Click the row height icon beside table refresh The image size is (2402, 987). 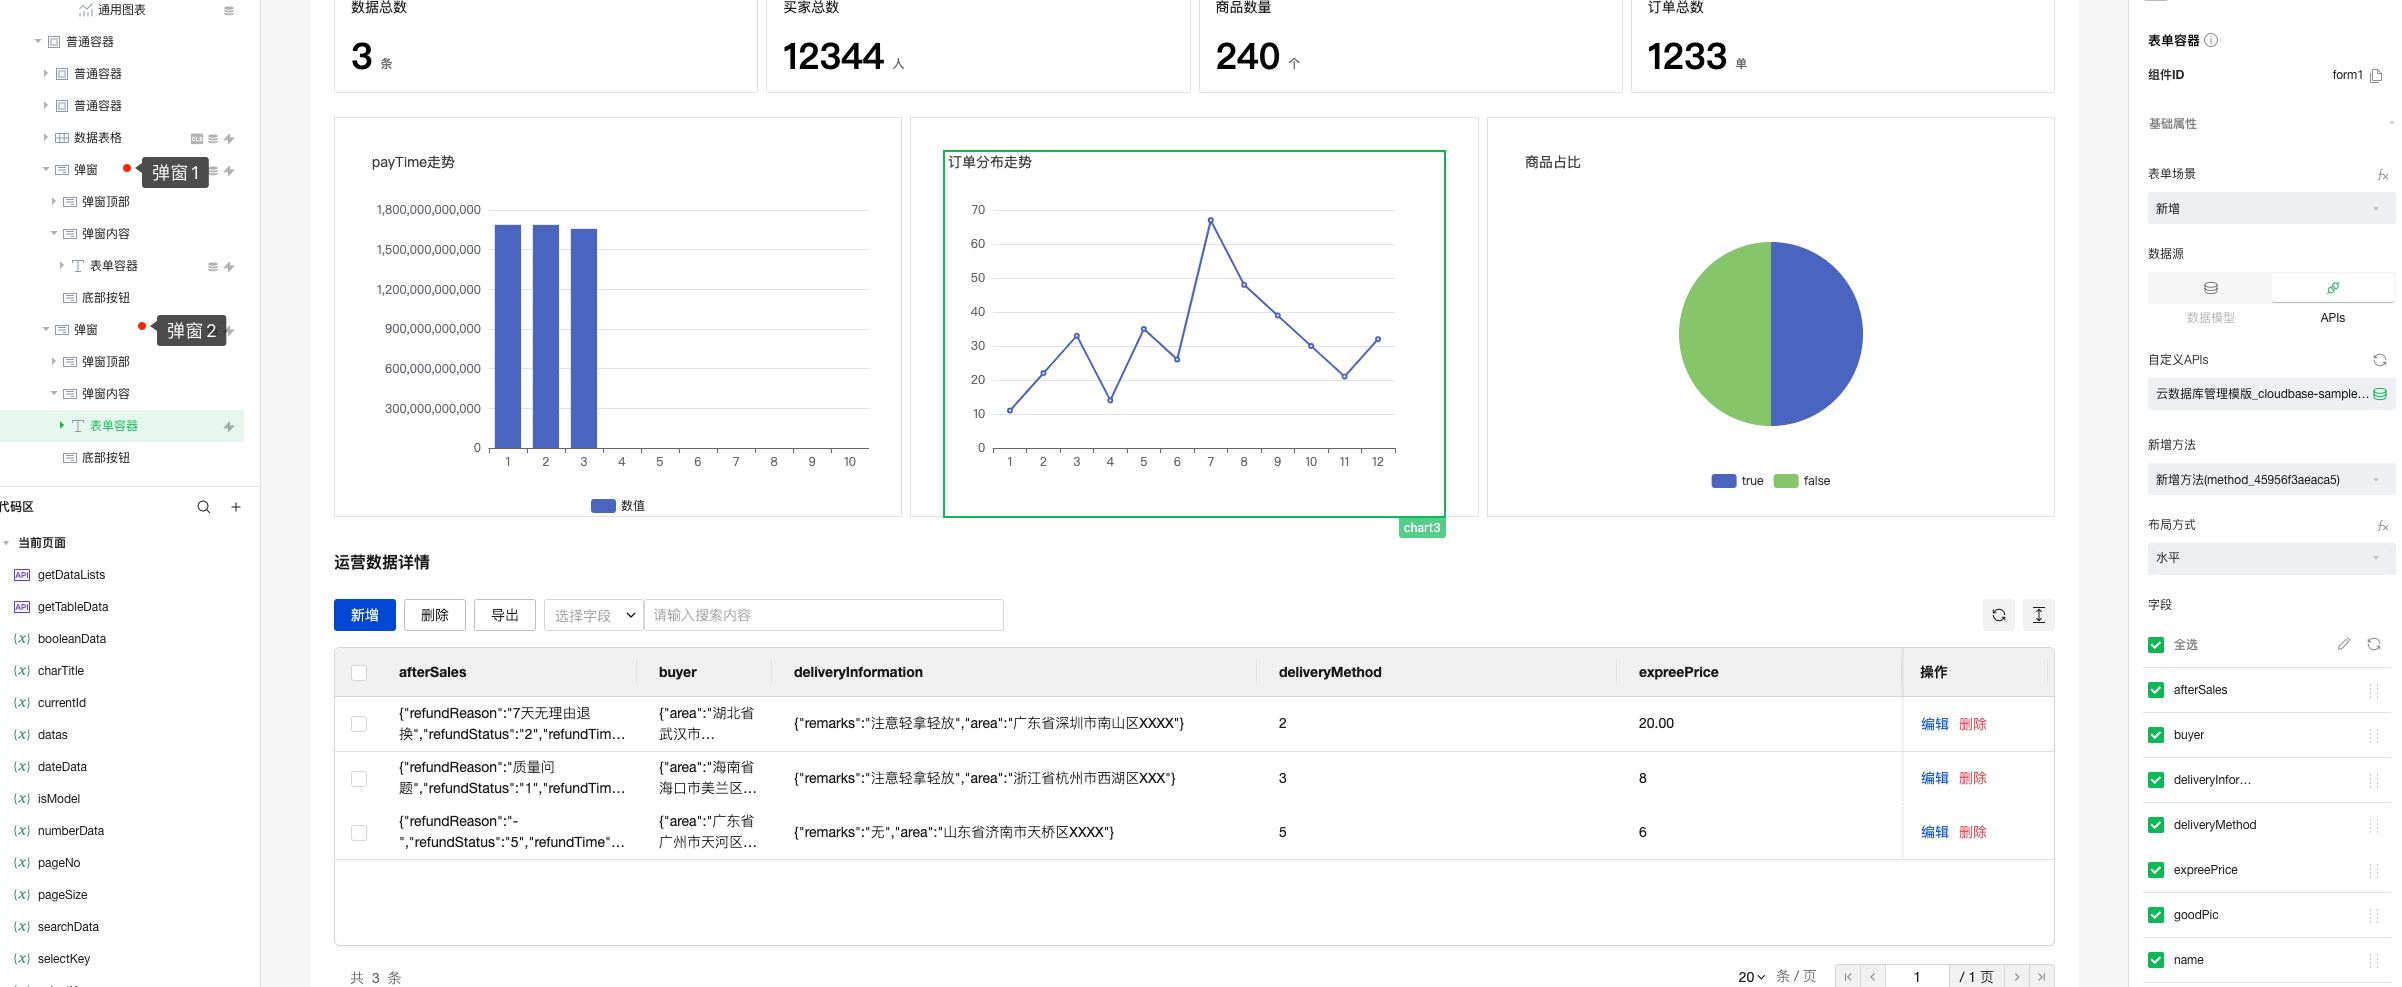[x=2039, y=615]
